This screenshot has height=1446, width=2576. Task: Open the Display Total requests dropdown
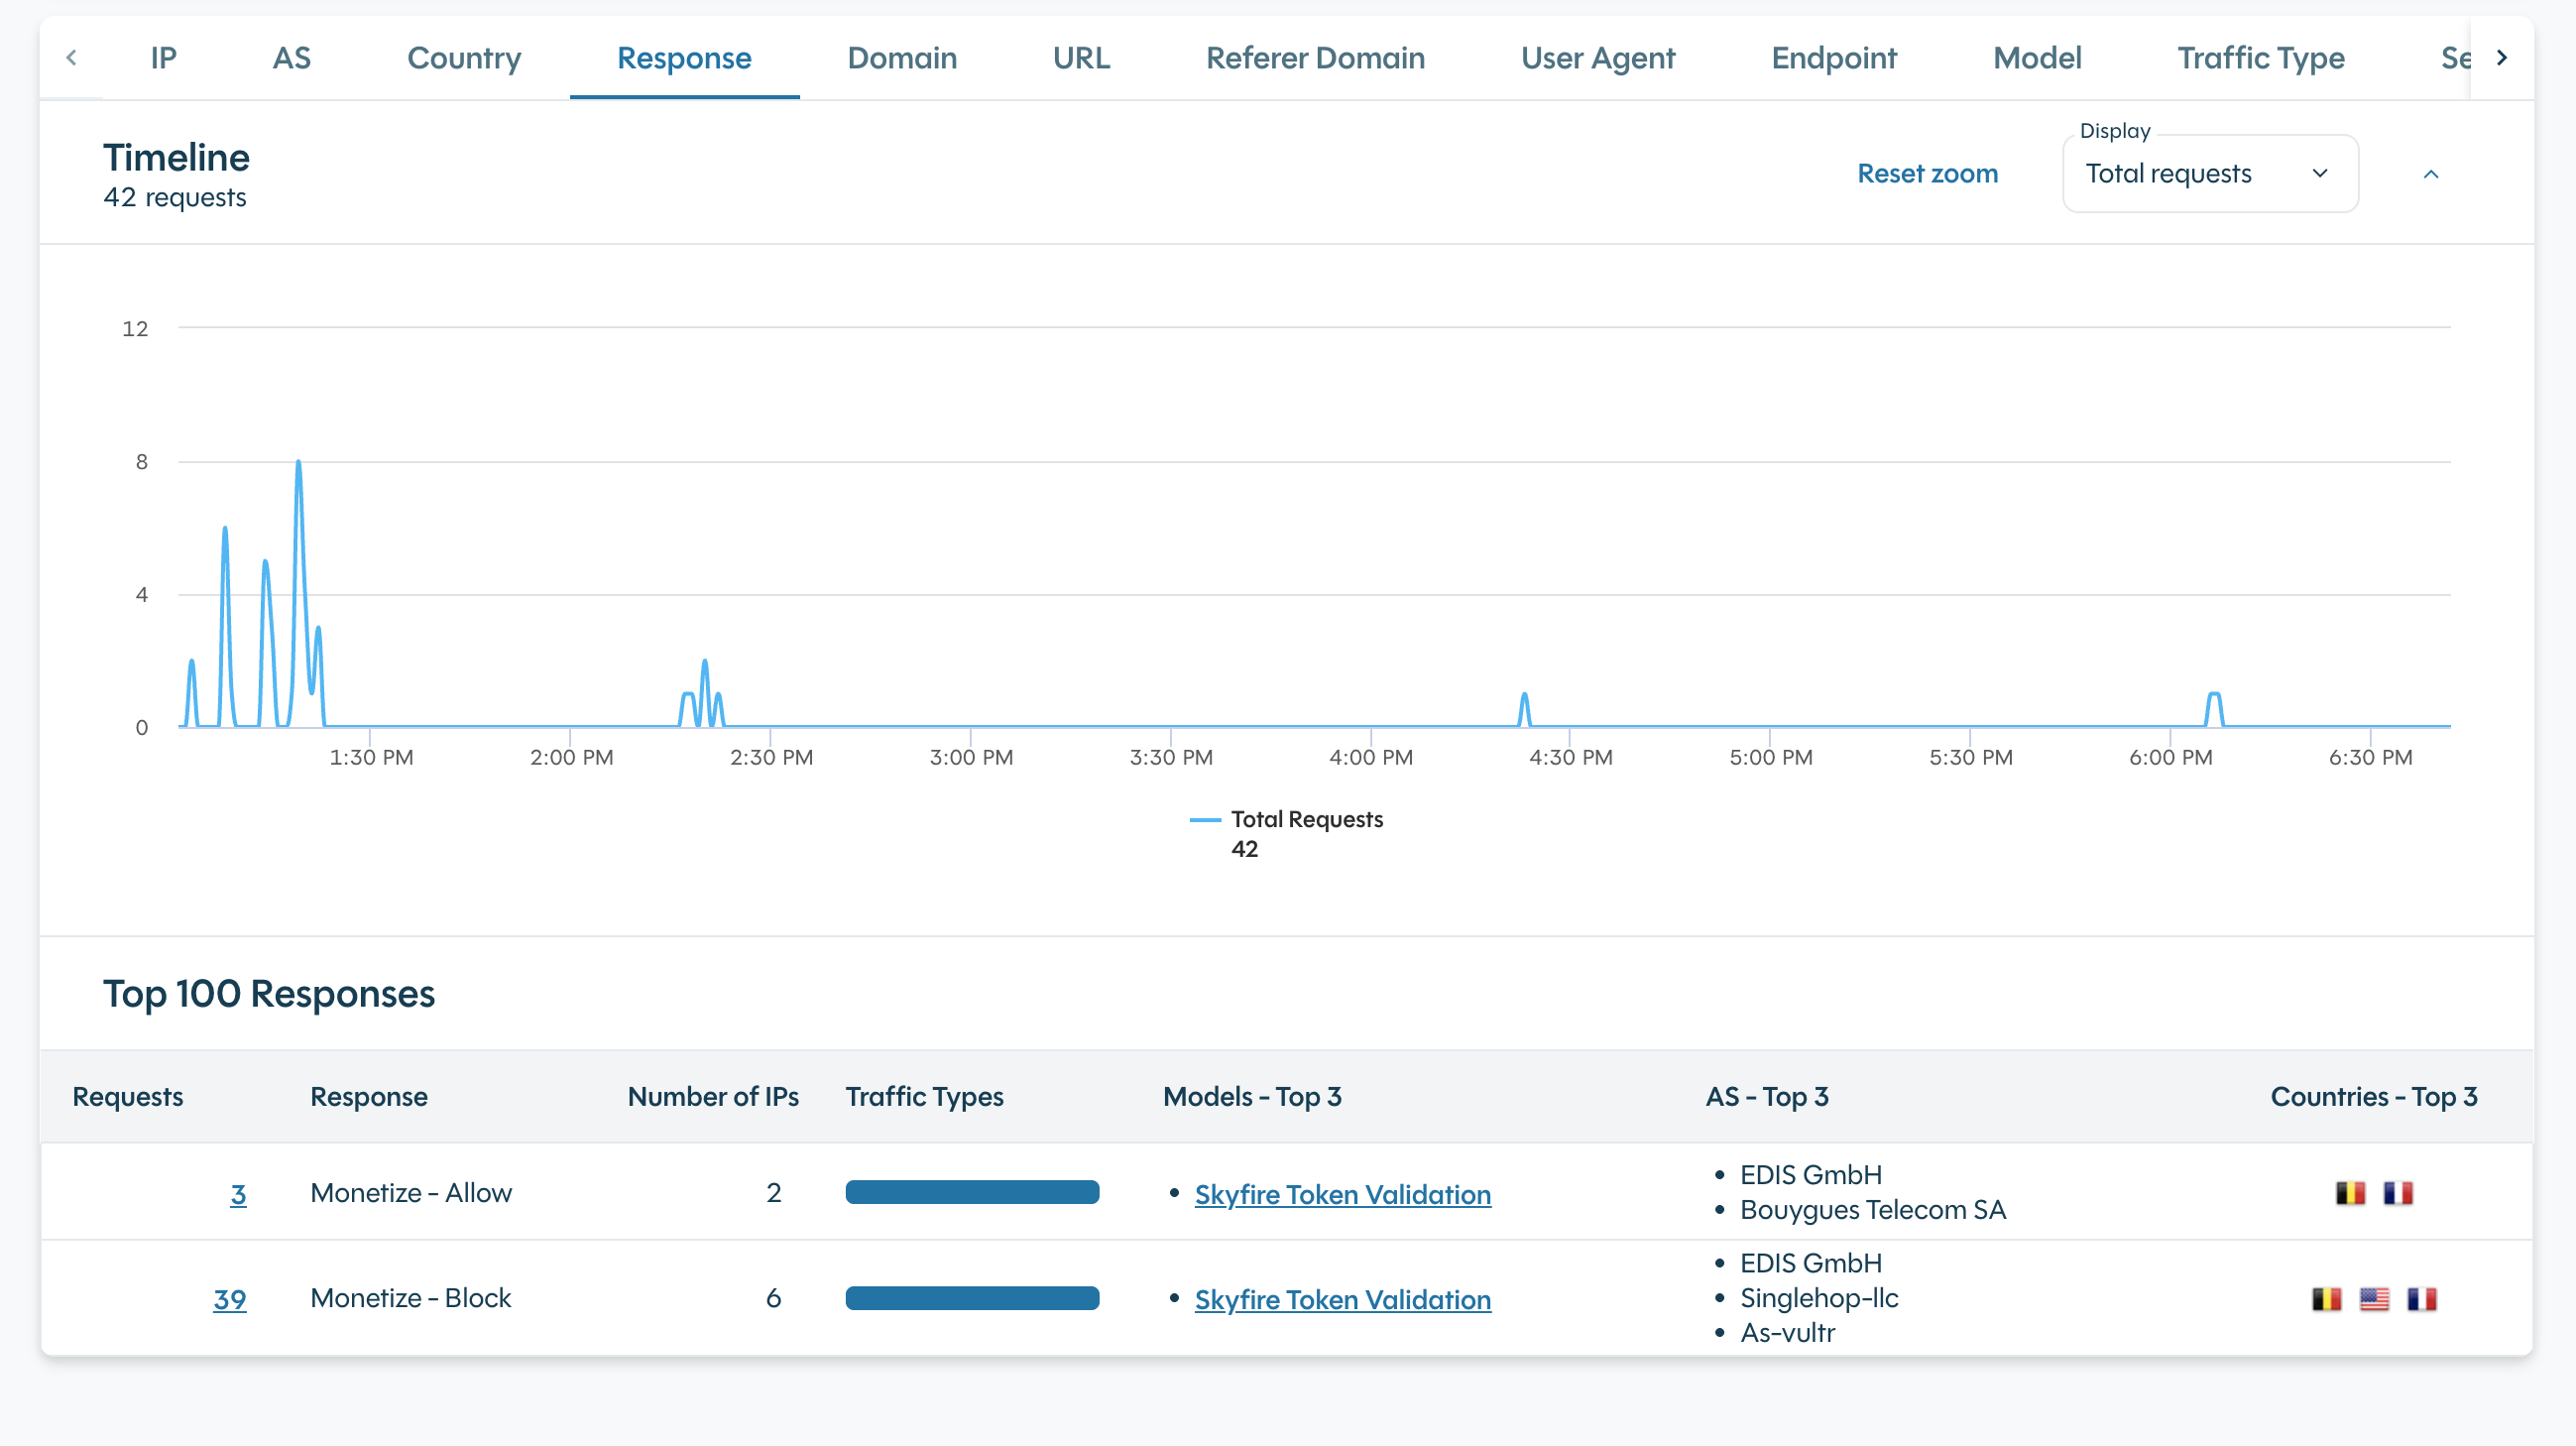[2209, 174]
